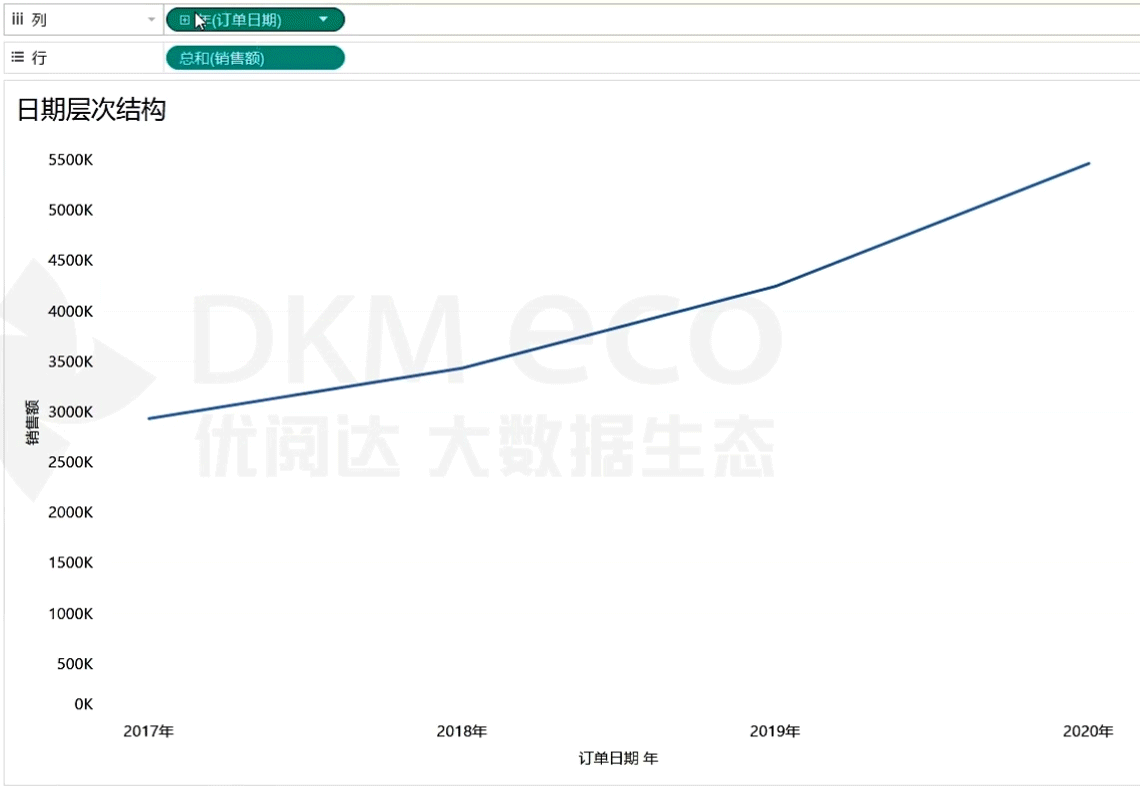Select the 2019年 axis label
1140x791 pixels.
[x=775, y=731]
